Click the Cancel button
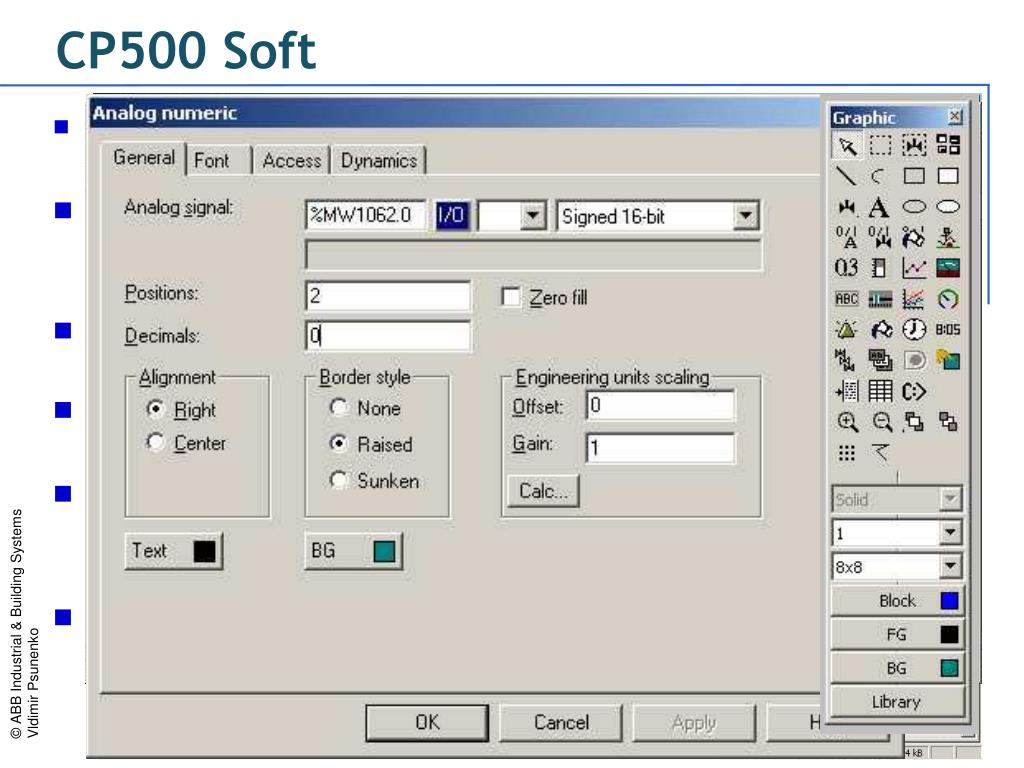This screenshot has width=1024, height=768. click(561, 722)
